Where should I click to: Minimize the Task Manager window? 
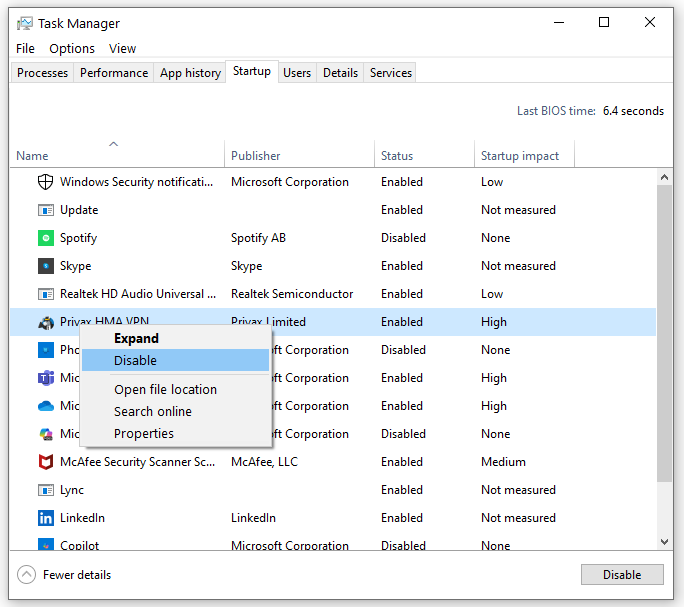[559, 22]
